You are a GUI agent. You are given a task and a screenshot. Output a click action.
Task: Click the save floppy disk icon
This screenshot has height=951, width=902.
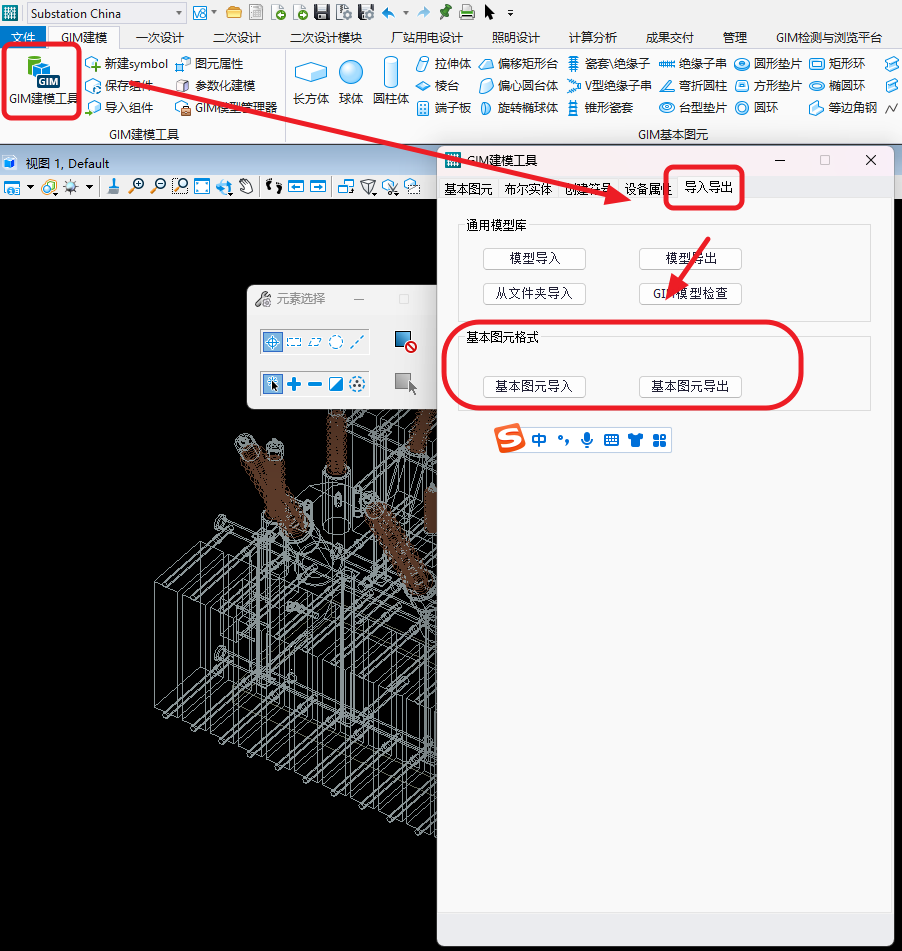tap(321, 12)
